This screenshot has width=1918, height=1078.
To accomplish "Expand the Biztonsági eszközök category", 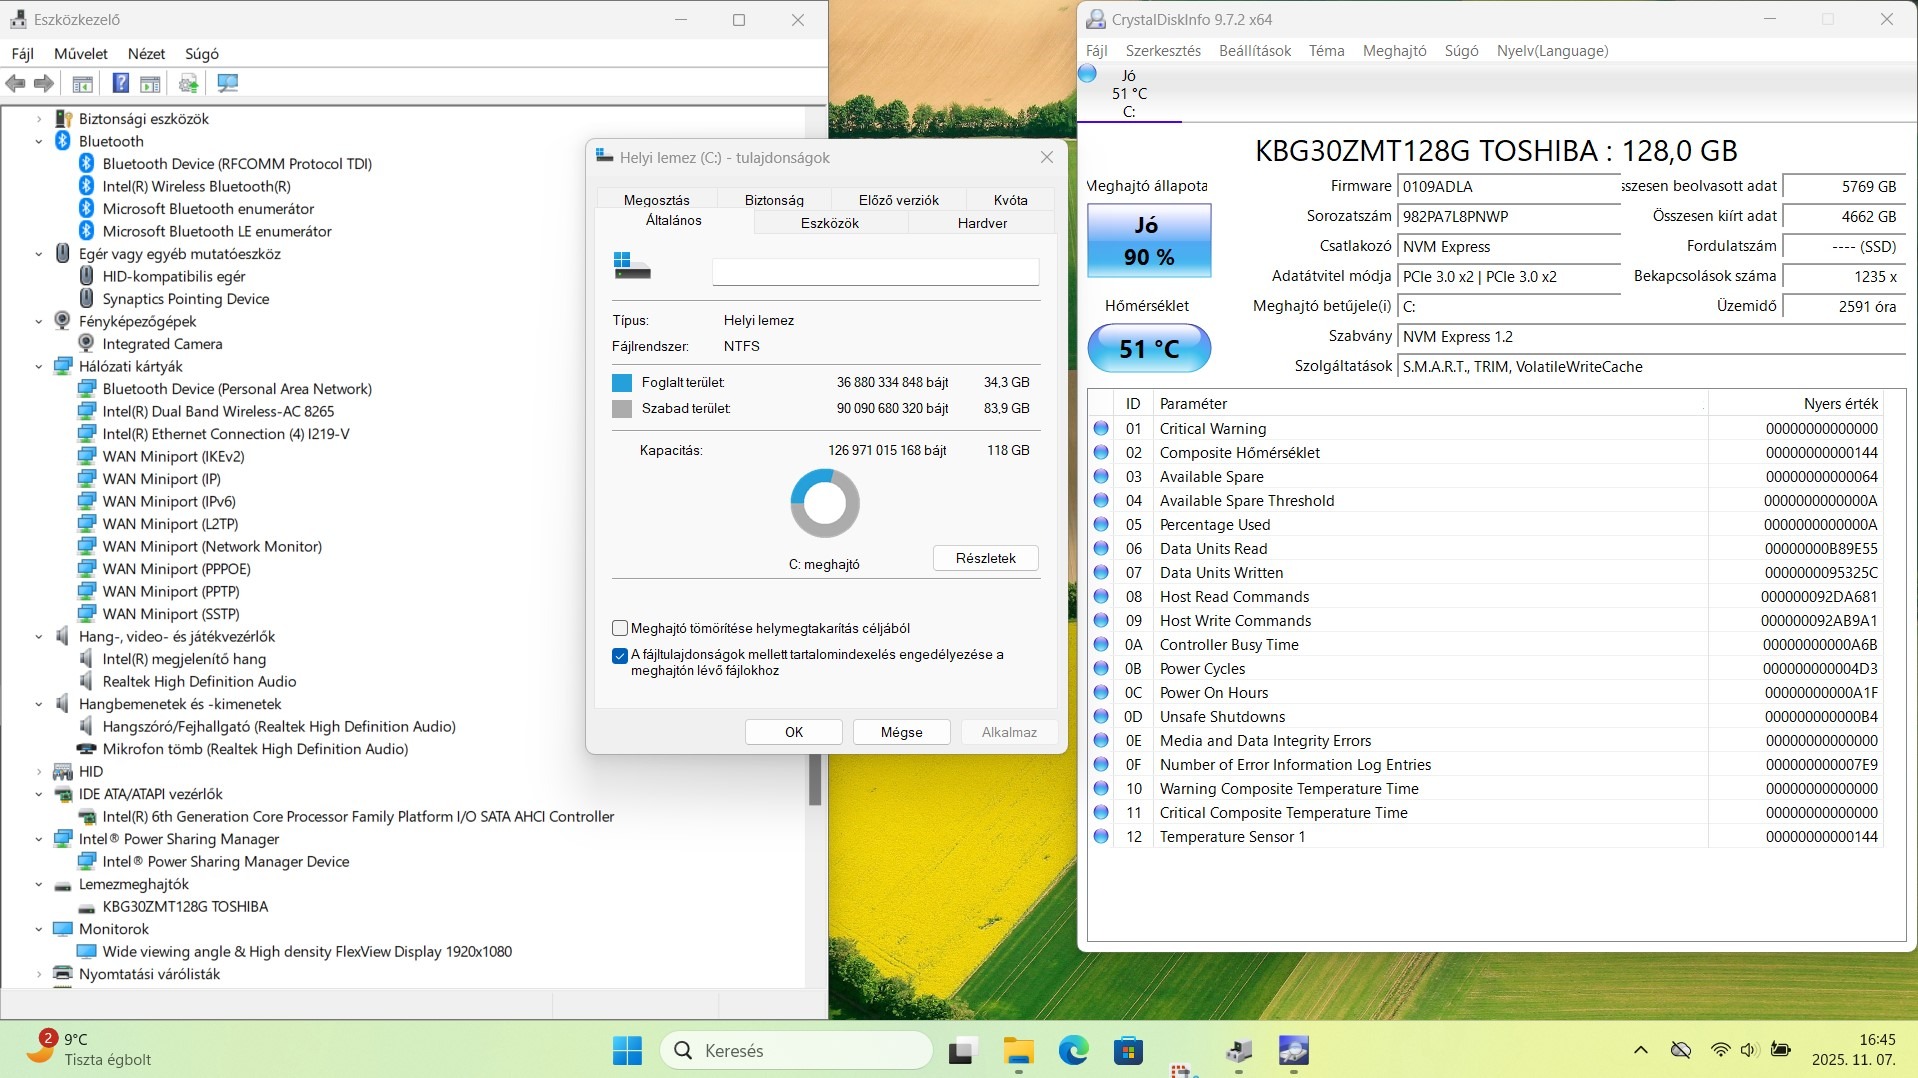I will tap(39, 119).
